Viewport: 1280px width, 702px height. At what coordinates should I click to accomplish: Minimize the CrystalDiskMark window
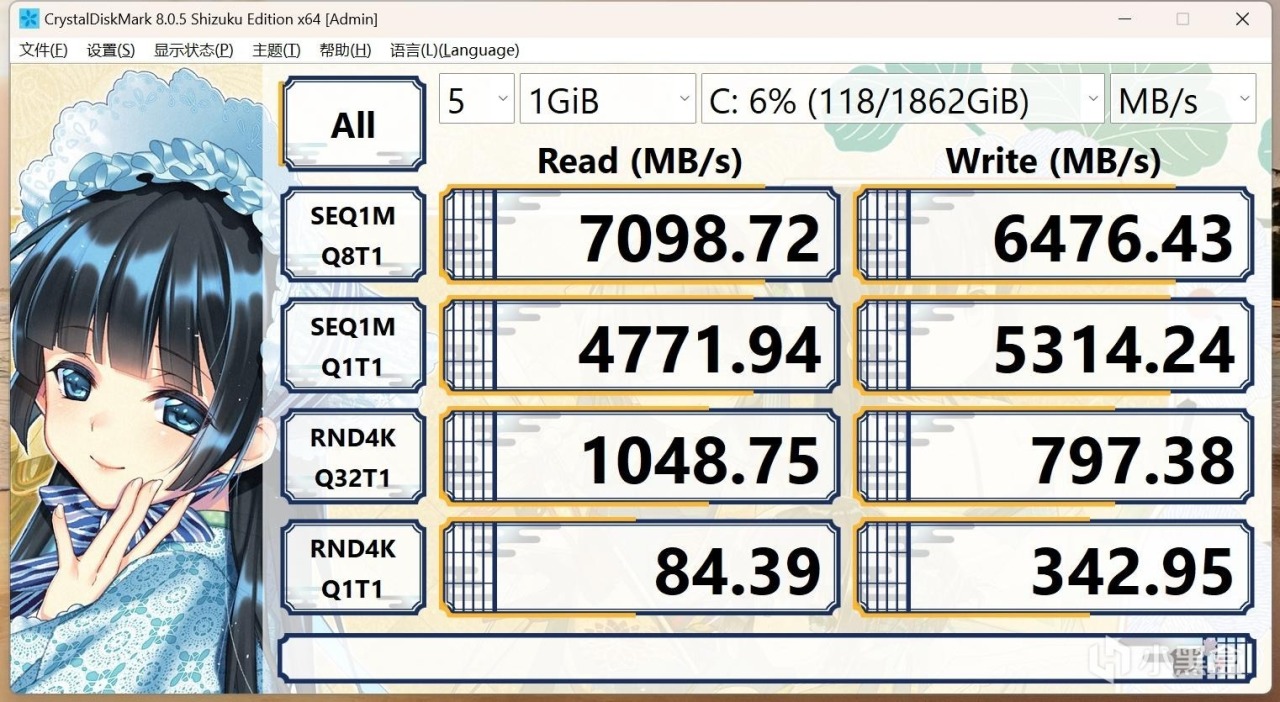pyautogui.click(x=1125, y=19)
